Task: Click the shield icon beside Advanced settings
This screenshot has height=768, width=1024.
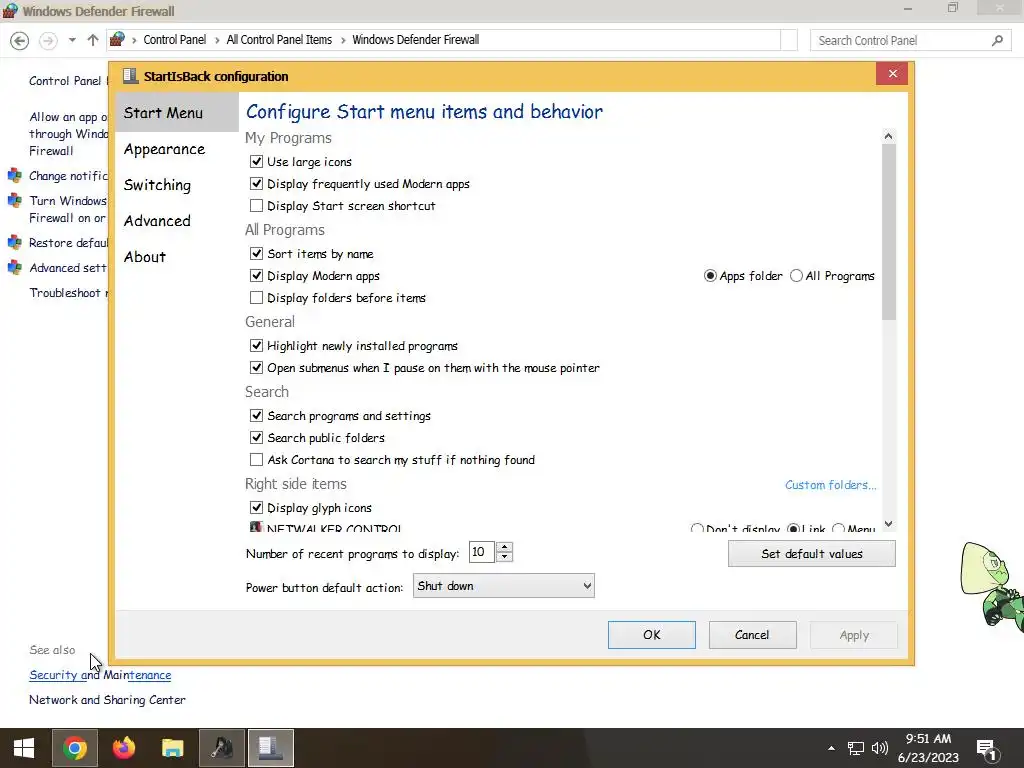Action: point(14,267)
